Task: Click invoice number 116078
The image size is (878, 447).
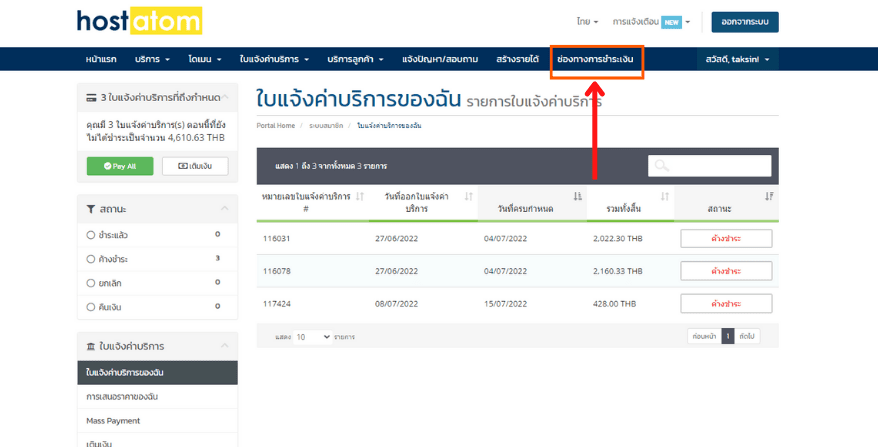Action: point(277,271)
